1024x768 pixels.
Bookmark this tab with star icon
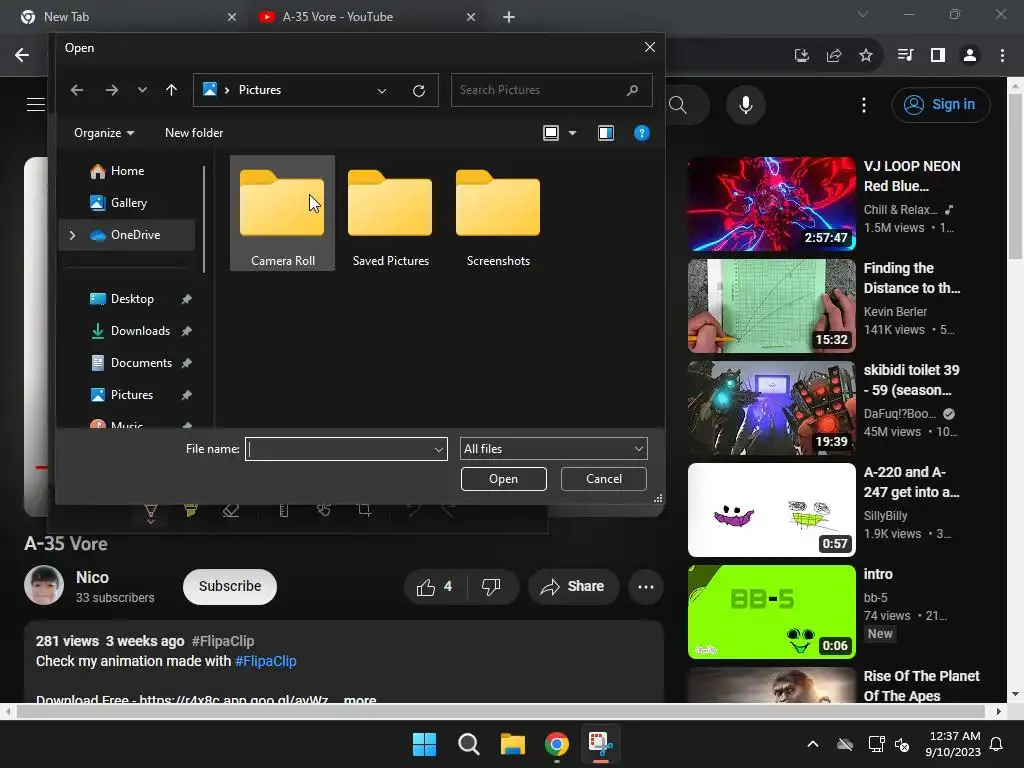[x=866, y=56]
